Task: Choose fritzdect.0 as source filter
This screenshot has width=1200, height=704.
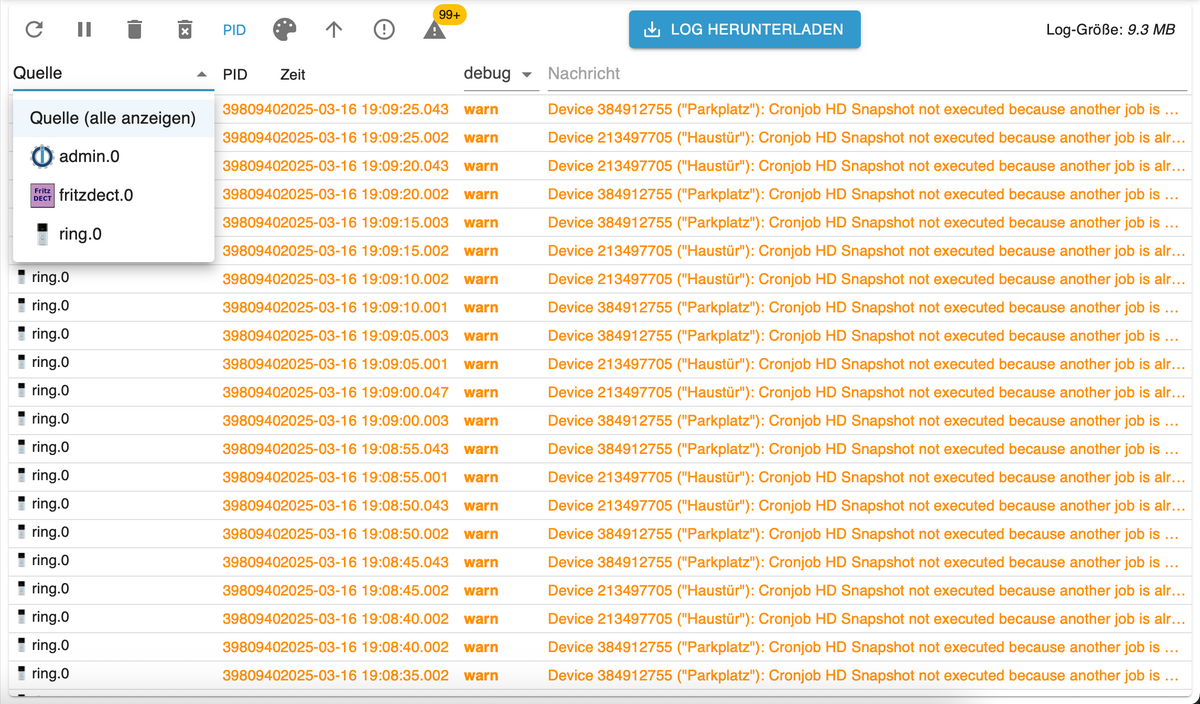Action: [x=96, y=195]
